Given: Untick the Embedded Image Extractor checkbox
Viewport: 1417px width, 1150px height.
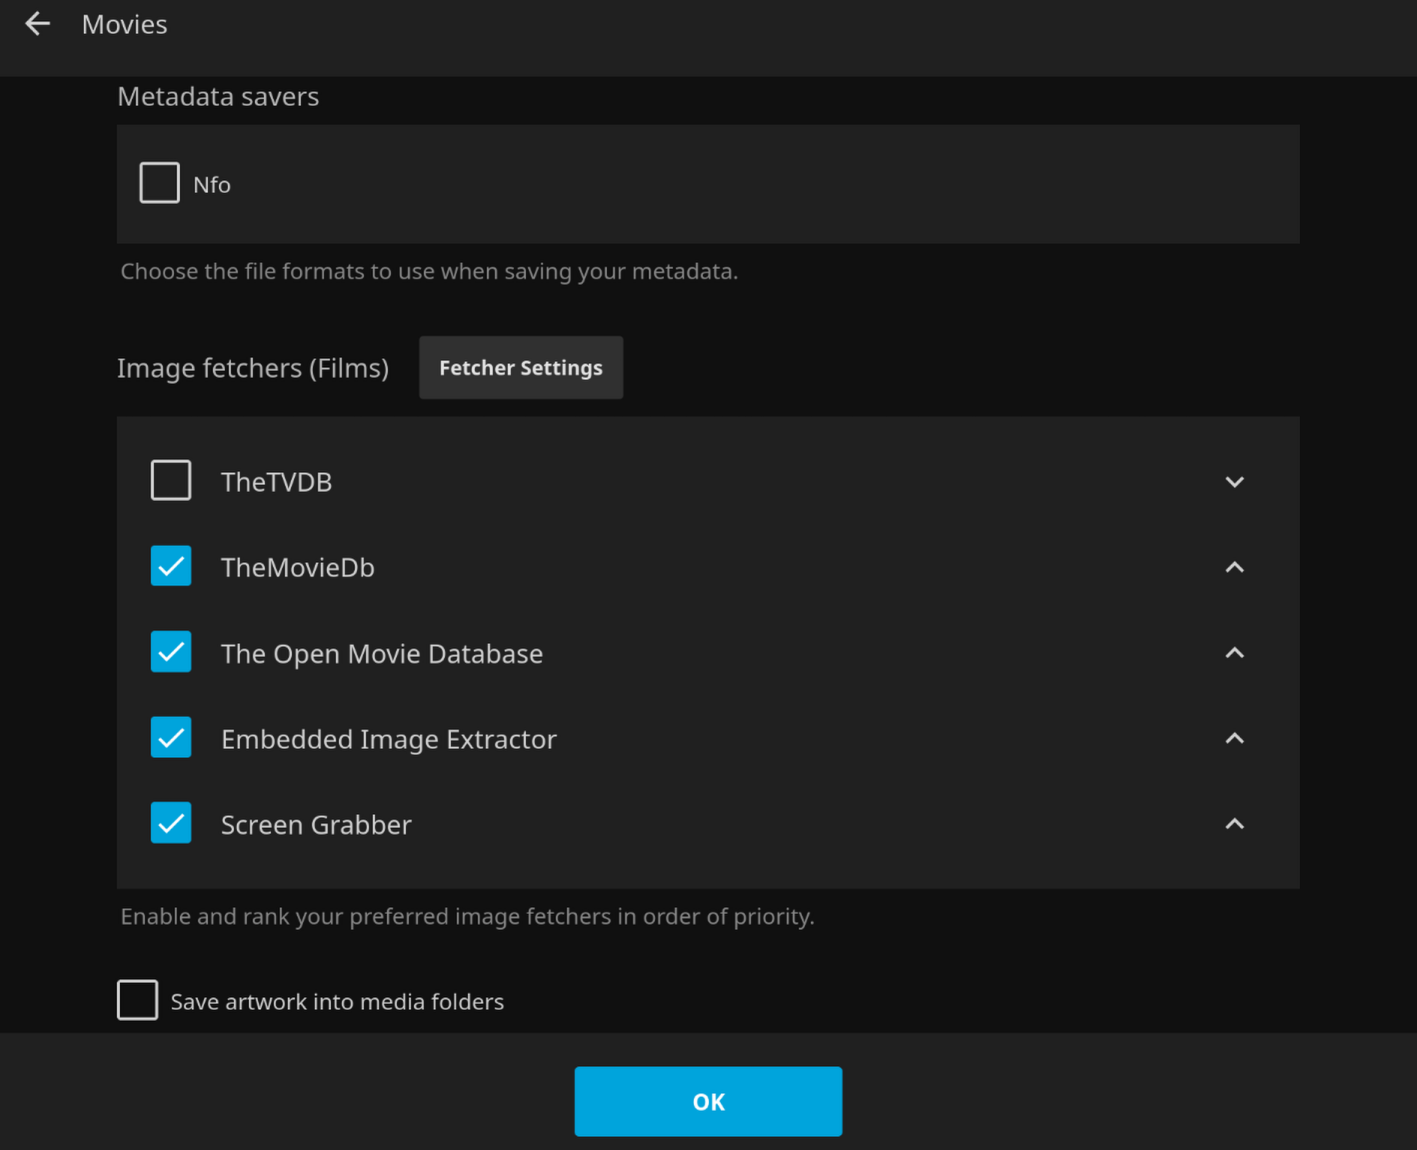Looking at the screenshot, I should pos(171,738).
